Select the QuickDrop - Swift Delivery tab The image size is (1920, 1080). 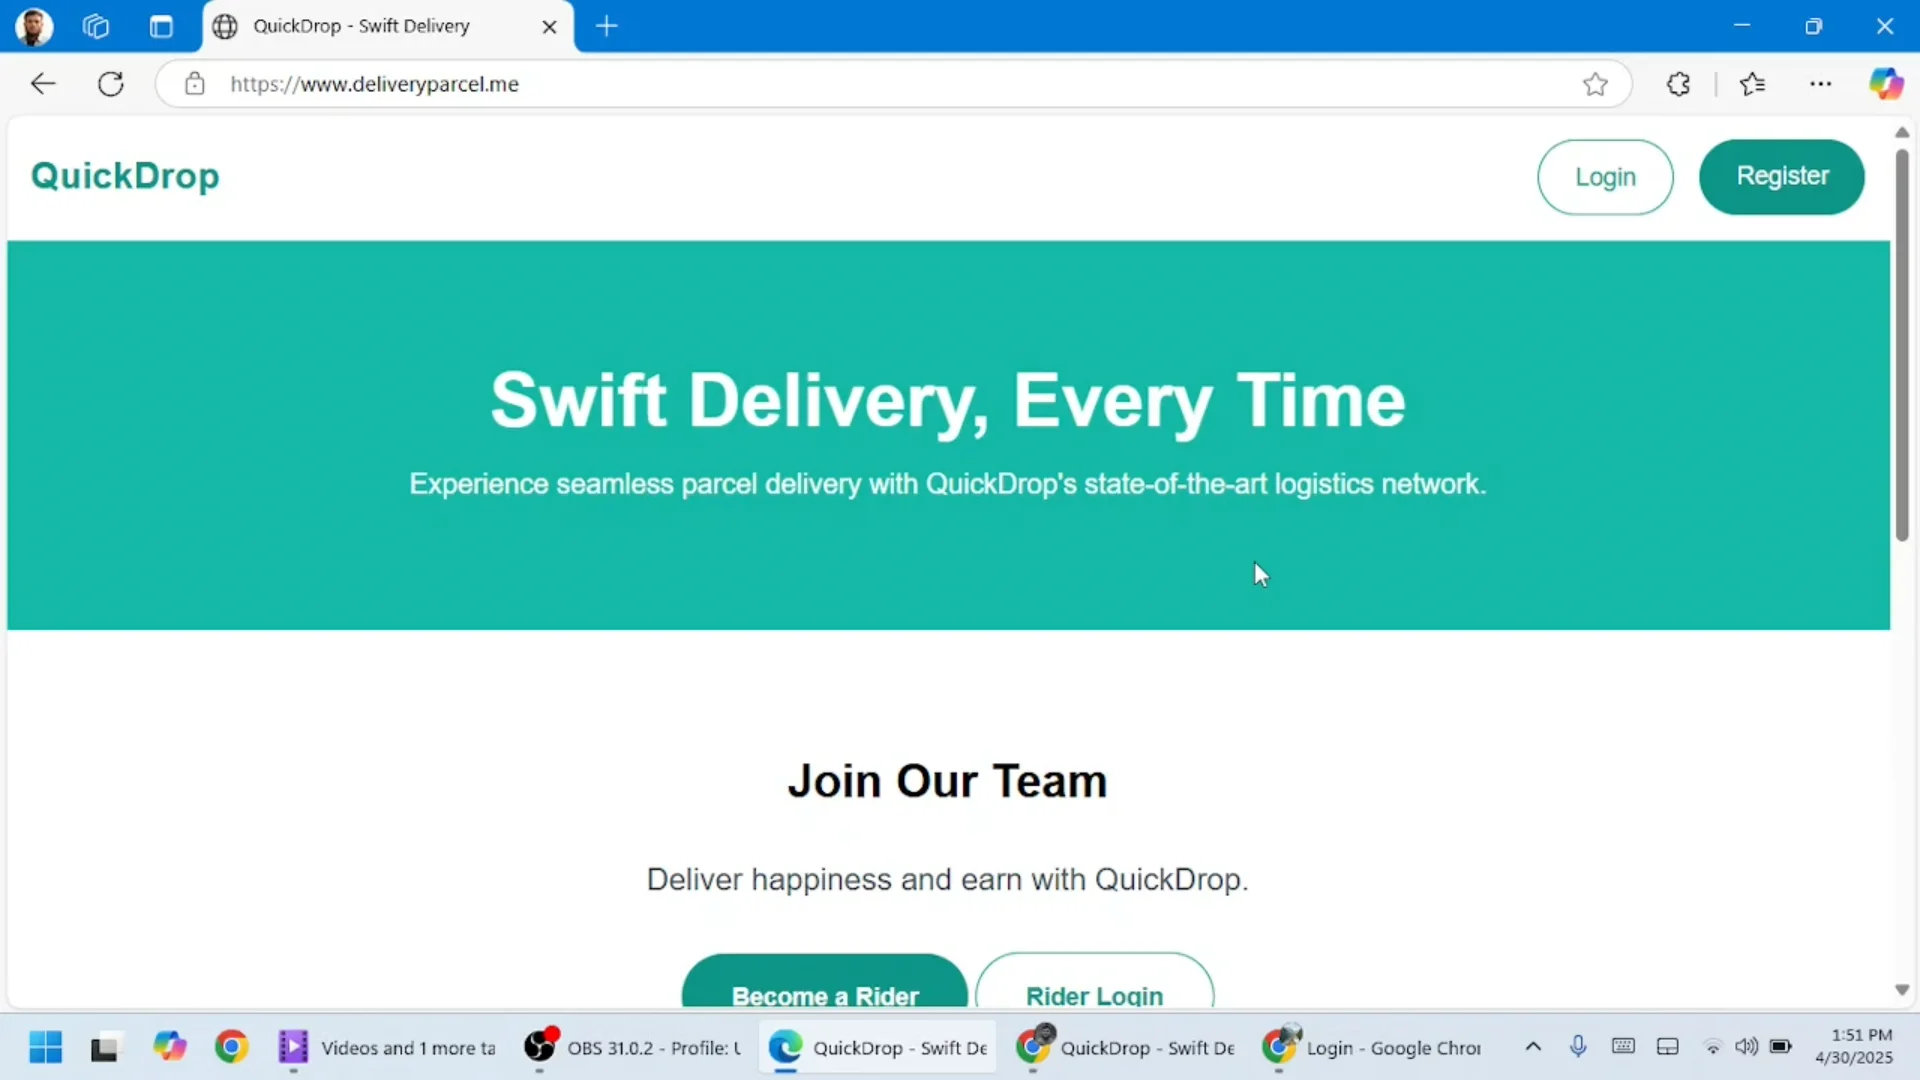[x=362, y=26]
